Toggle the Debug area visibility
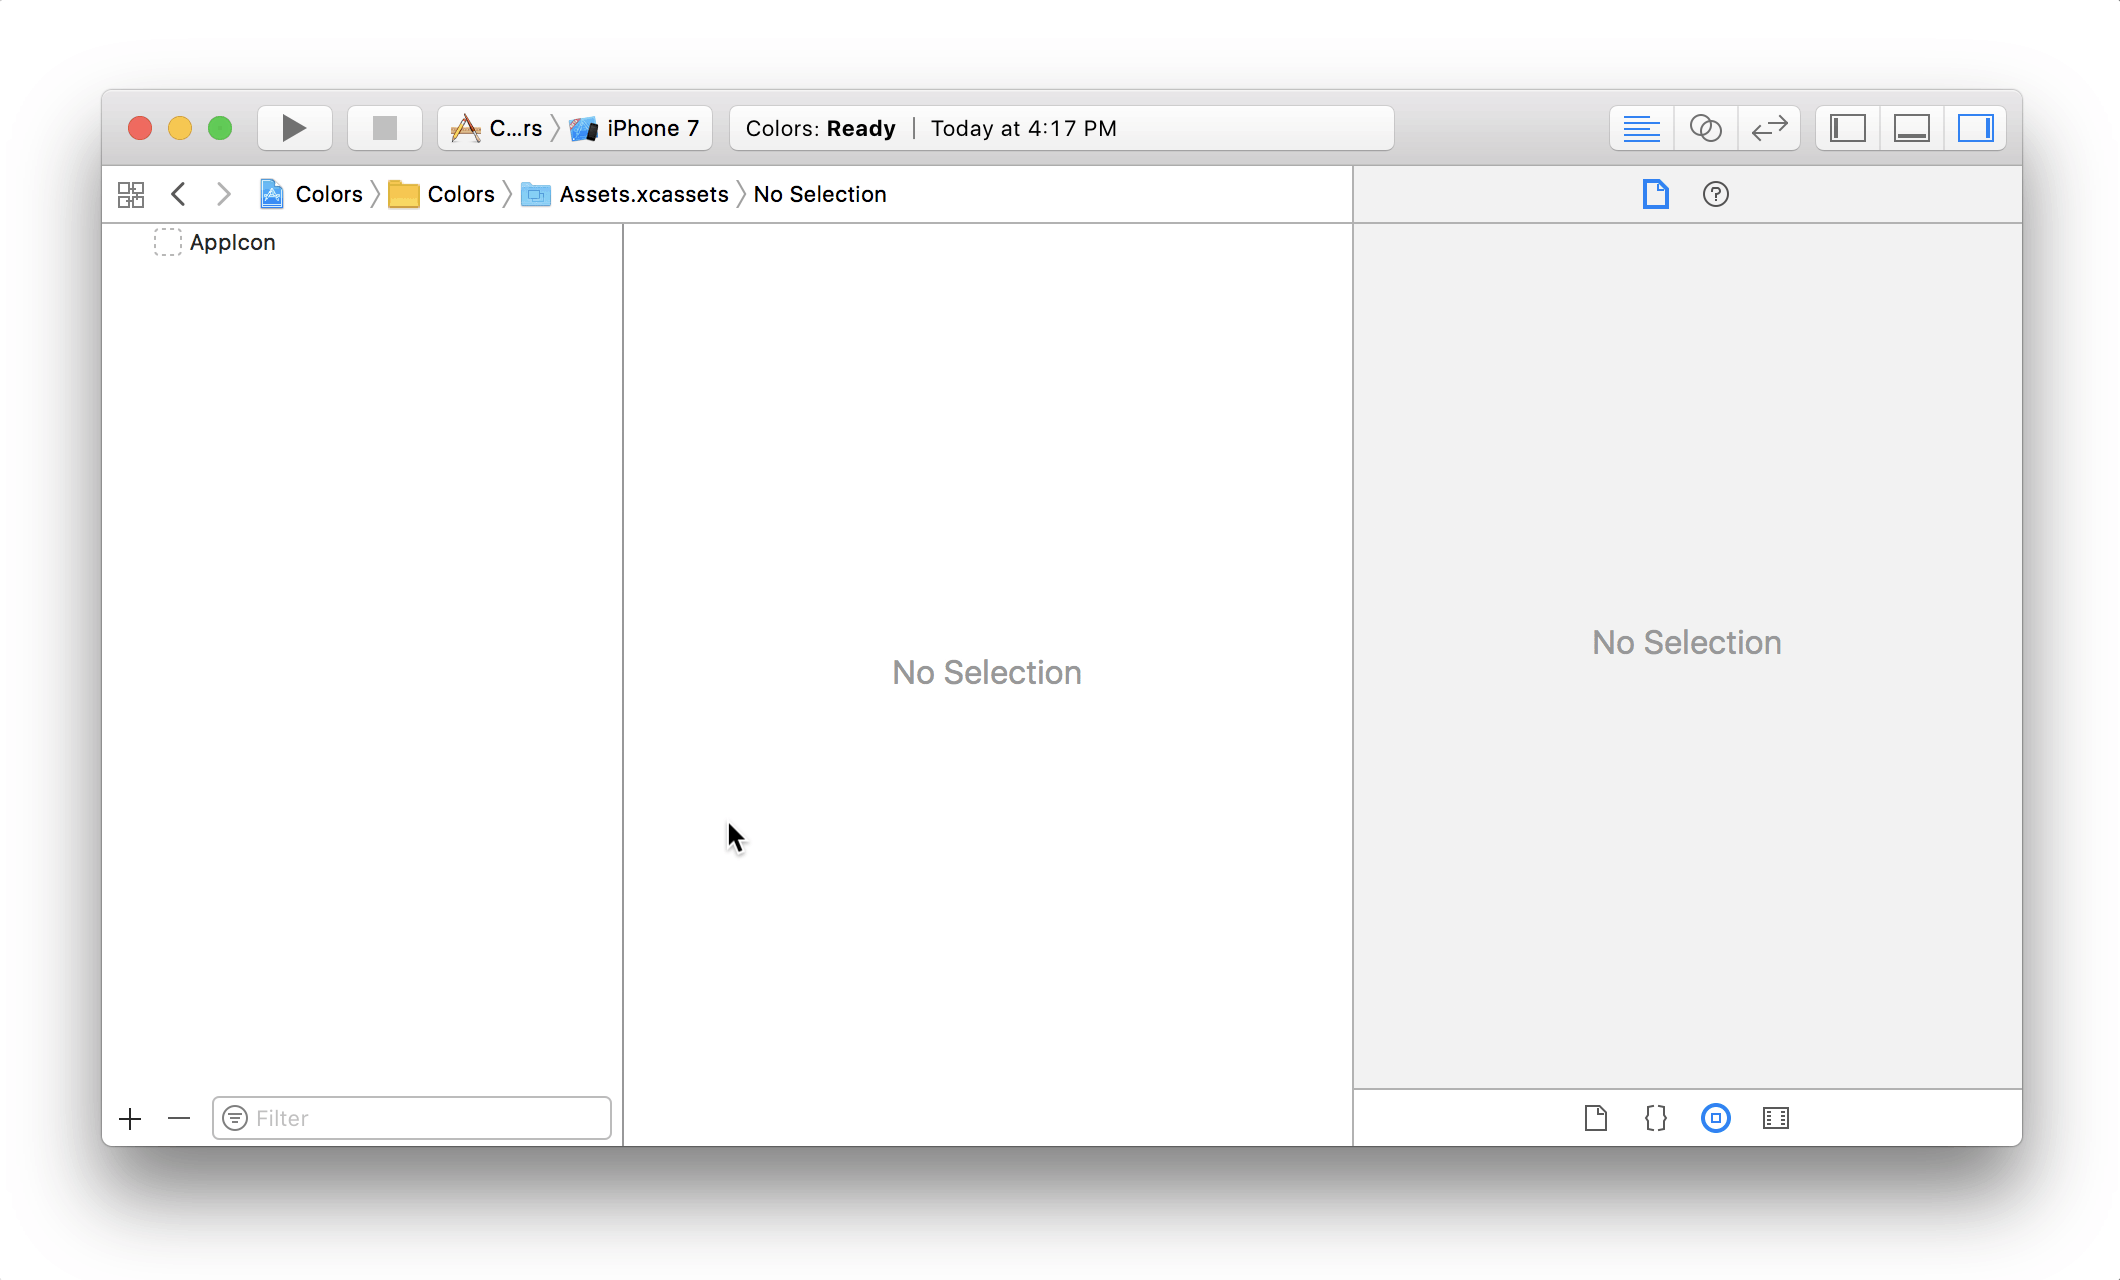The image size is (2120, 1280). click(x=1912, y=128)
